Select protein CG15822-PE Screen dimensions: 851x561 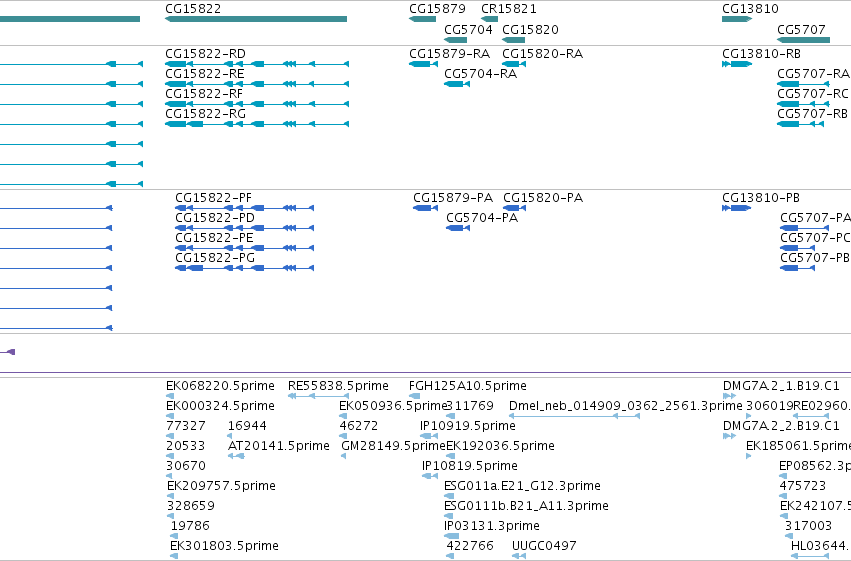[x=244, y=248]
